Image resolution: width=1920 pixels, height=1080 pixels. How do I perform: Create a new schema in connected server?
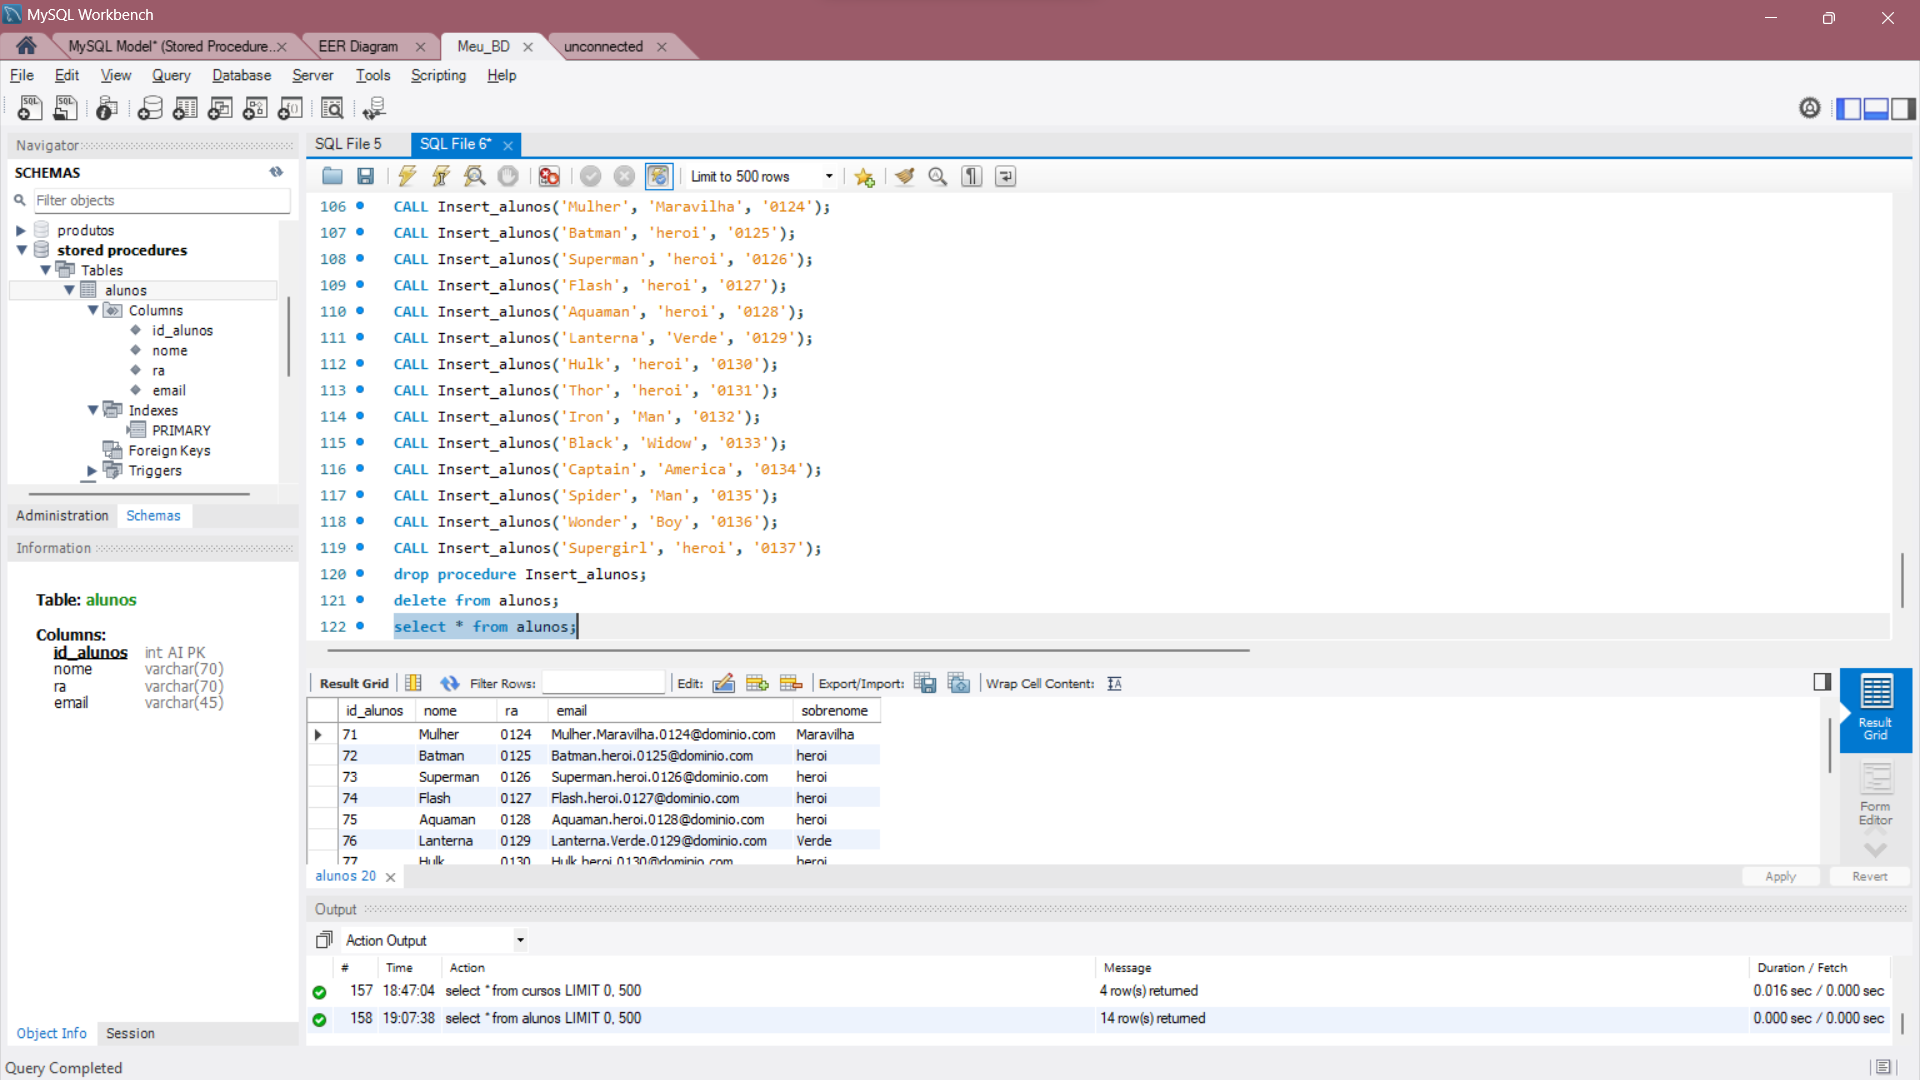pos(150,108)
